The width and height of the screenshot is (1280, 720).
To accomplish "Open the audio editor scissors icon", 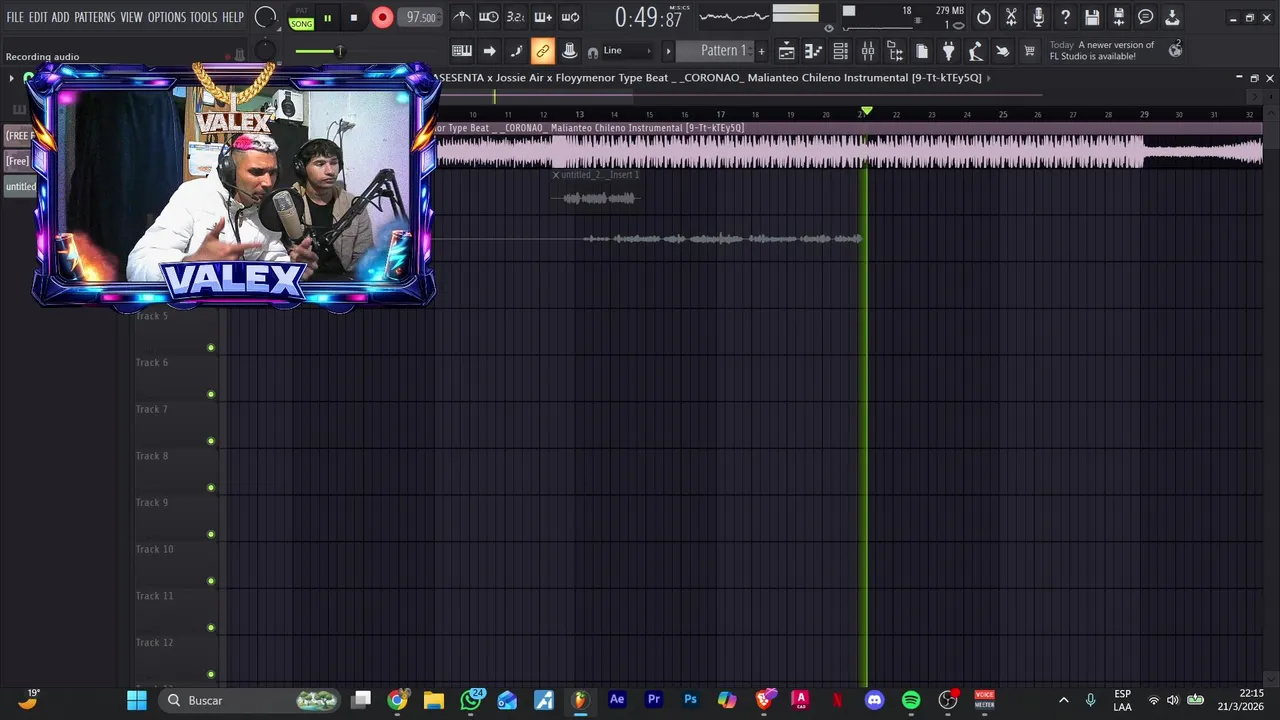I will click(x=1011, y=17).
